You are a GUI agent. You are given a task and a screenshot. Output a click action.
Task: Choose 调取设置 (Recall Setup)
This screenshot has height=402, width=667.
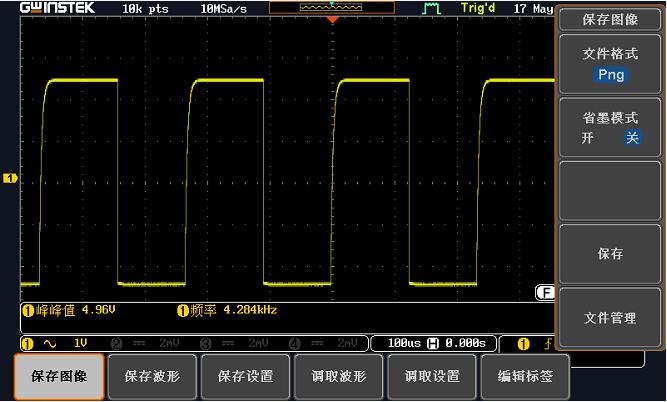432,377
